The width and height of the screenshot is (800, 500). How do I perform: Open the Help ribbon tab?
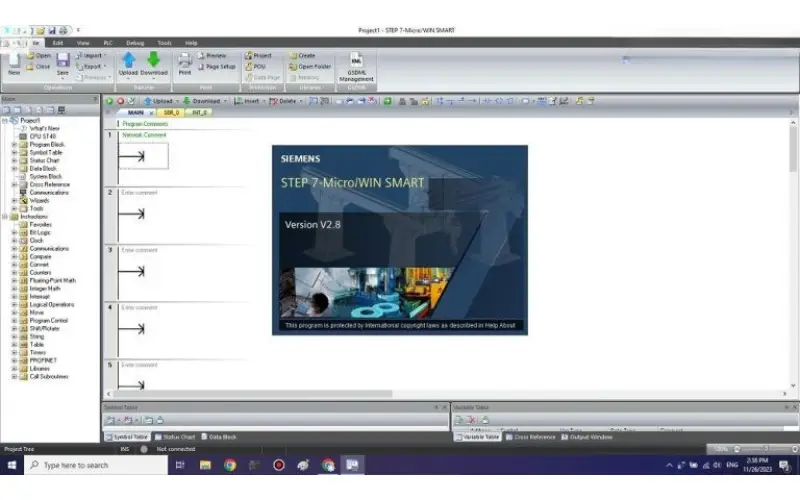pos(191,43)
